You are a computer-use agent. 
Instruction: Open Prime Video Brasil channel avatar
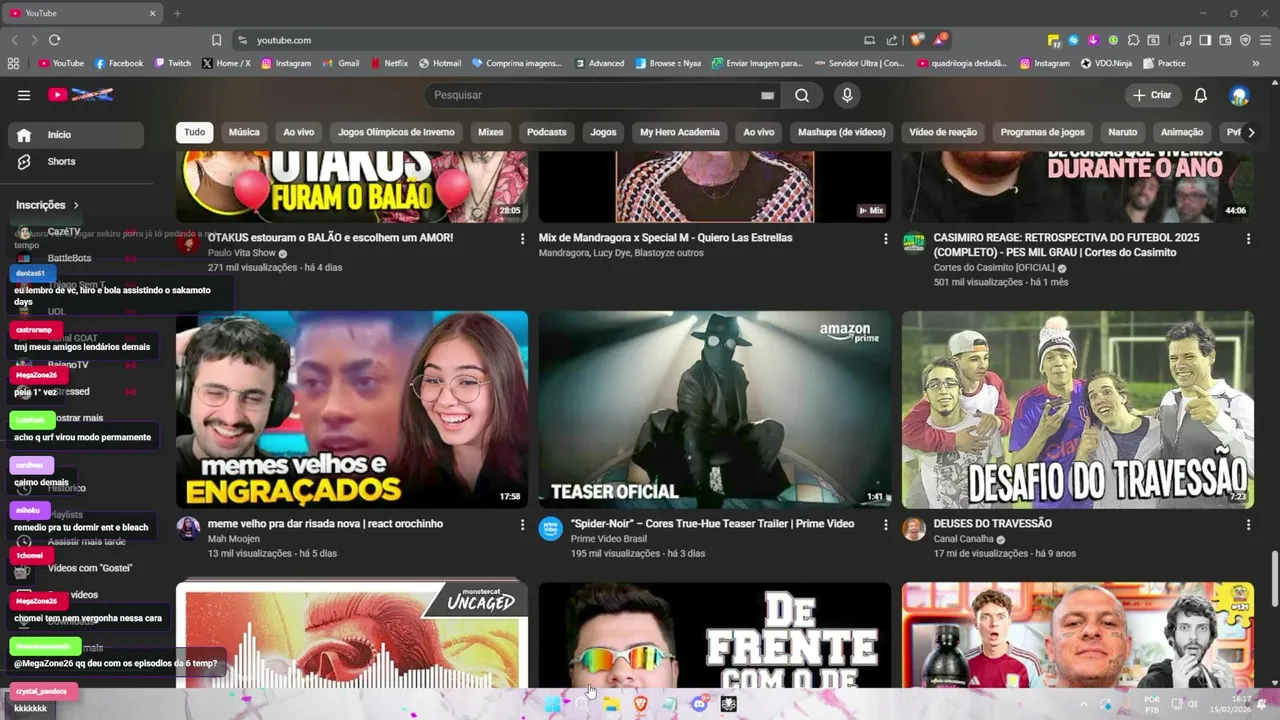(551, 529)
